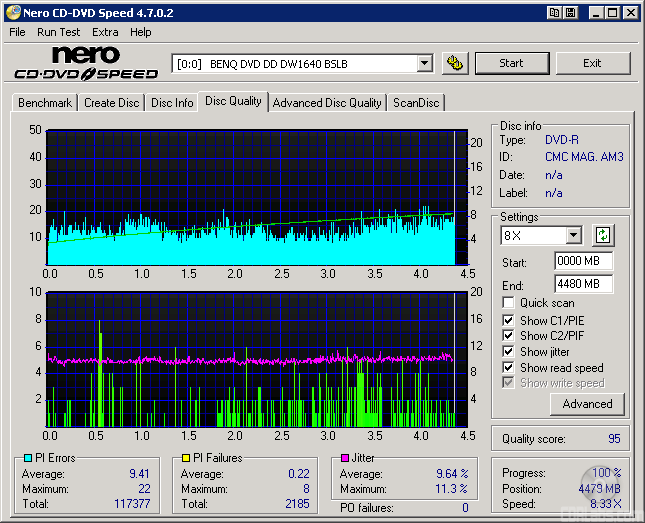Click the drive options icon beside Start
This screenshot has width=645, height=523.
[x=455, y=63]
